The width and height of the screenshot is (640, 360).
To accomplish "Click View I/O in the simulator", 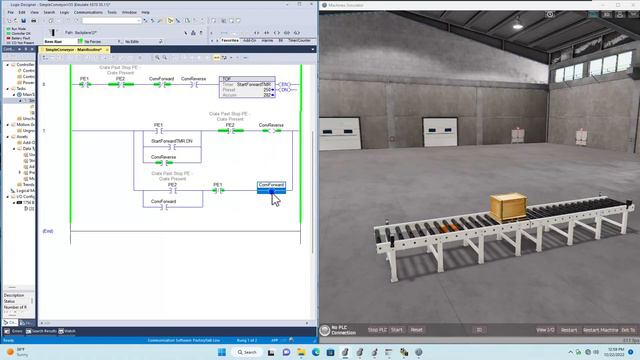I will 545,330.
